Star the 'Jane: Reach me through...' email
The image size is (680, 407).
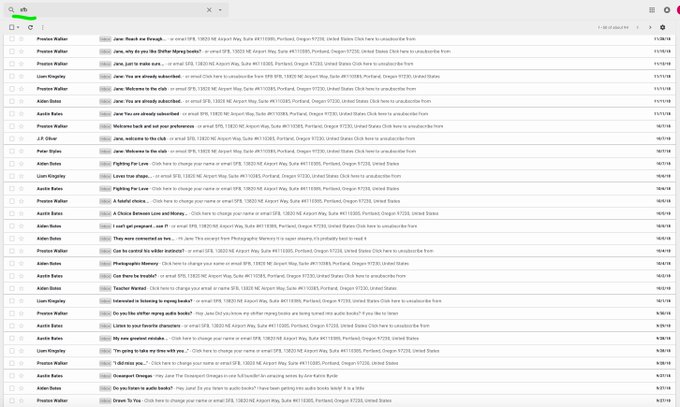tap(21, 39)
